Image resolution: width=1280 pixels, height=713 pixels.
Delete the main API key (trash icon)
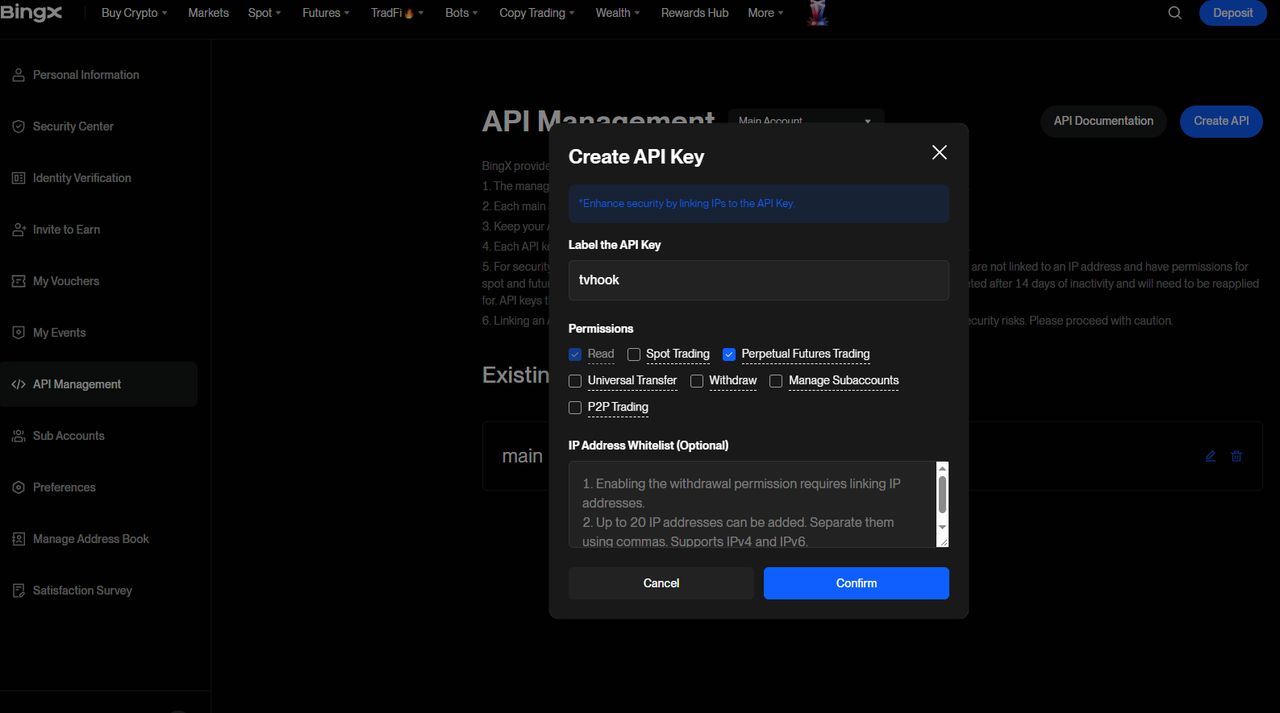1236,456
